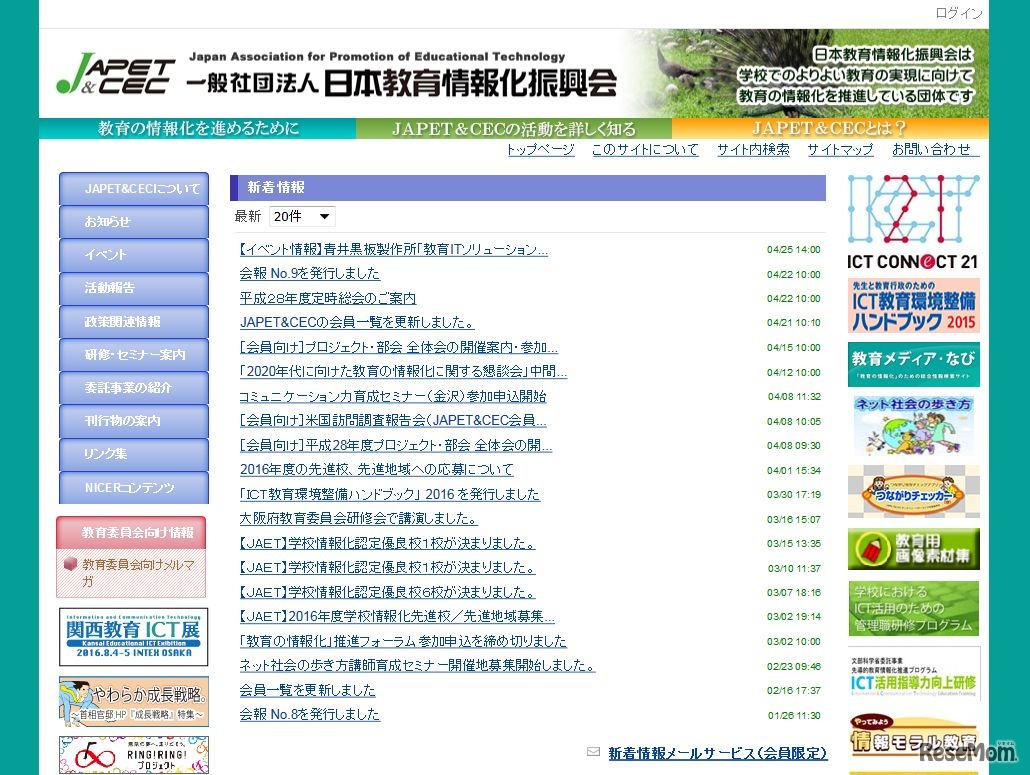Open 会報No.9を発行しました article
Screen dimensions: 1030x775
[308, 272]
